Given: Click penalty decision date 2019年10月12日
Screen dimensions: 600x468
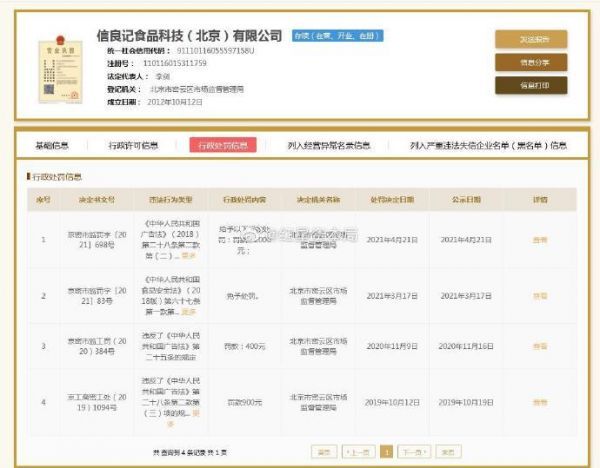Looking at the screenshot, I should click(x=392, y=402).
